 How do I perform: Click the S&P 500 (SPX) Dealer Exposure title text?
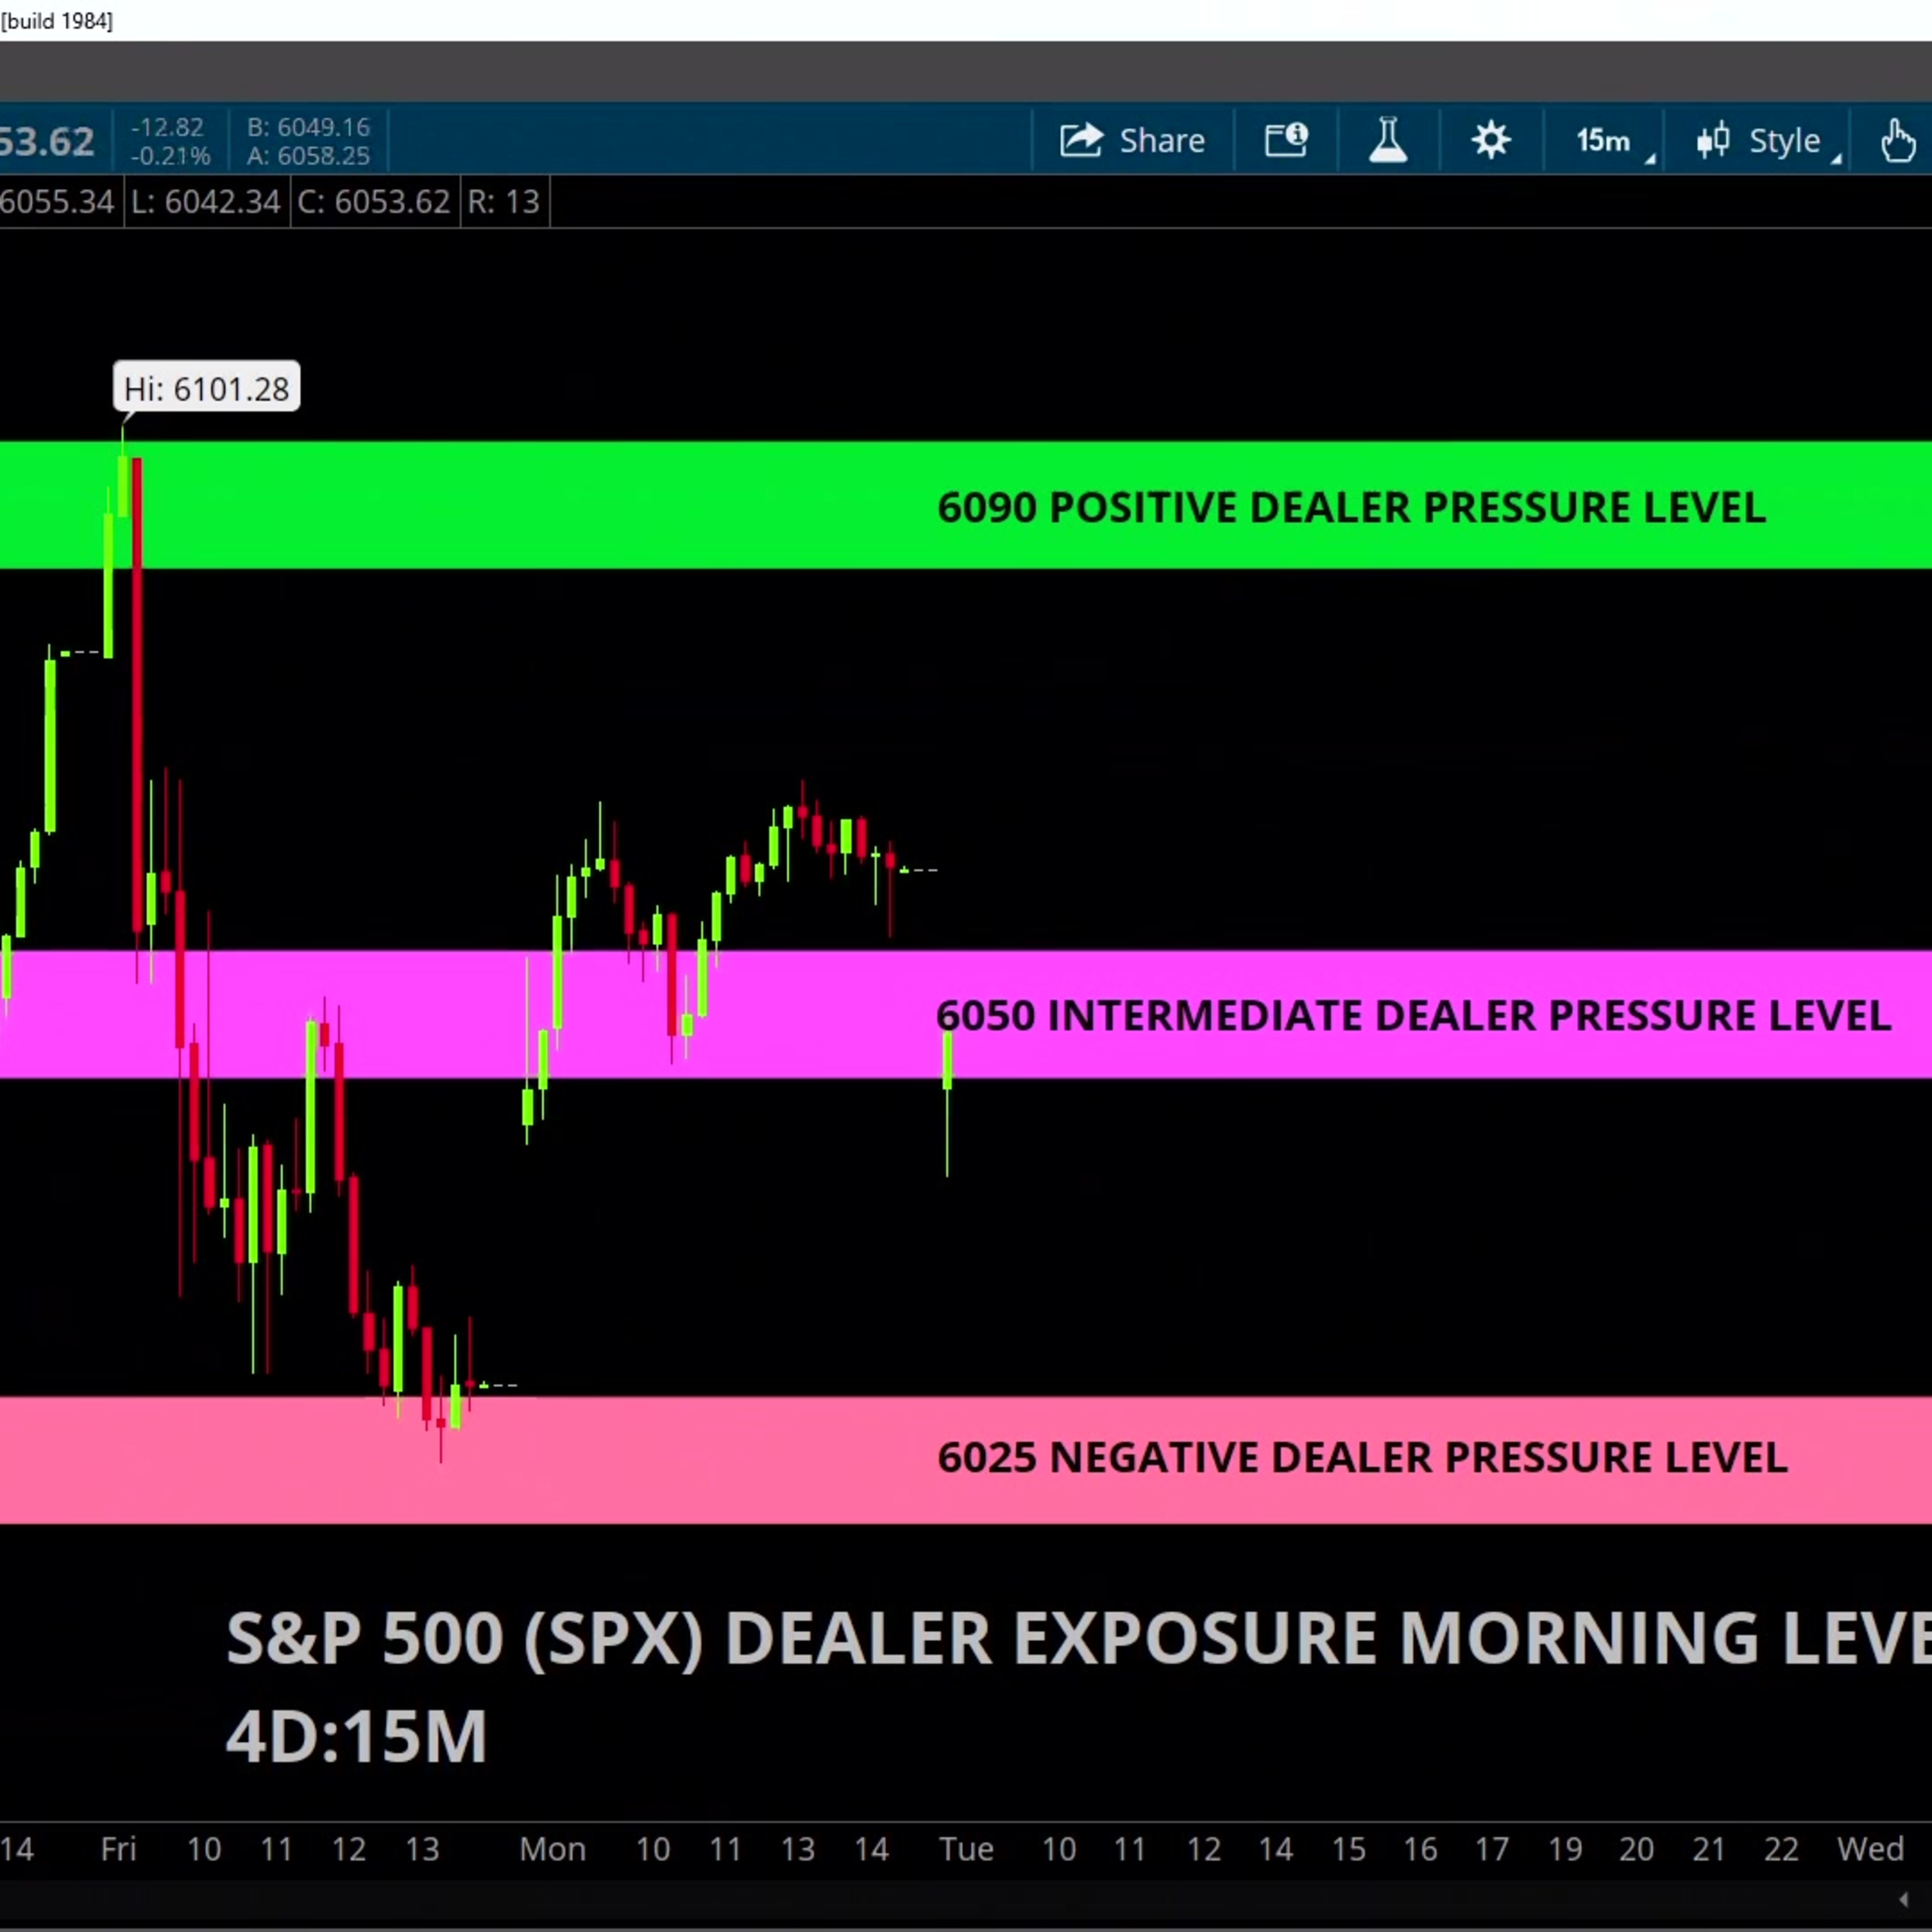(x=1078, y=1639)
